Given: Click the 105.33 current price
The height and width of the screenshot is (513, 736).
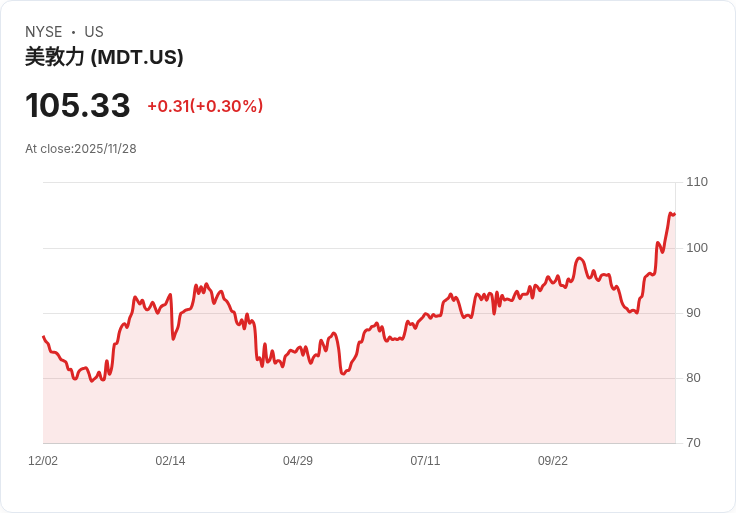Looking at the screenshot, I should [x=78, y=106].
